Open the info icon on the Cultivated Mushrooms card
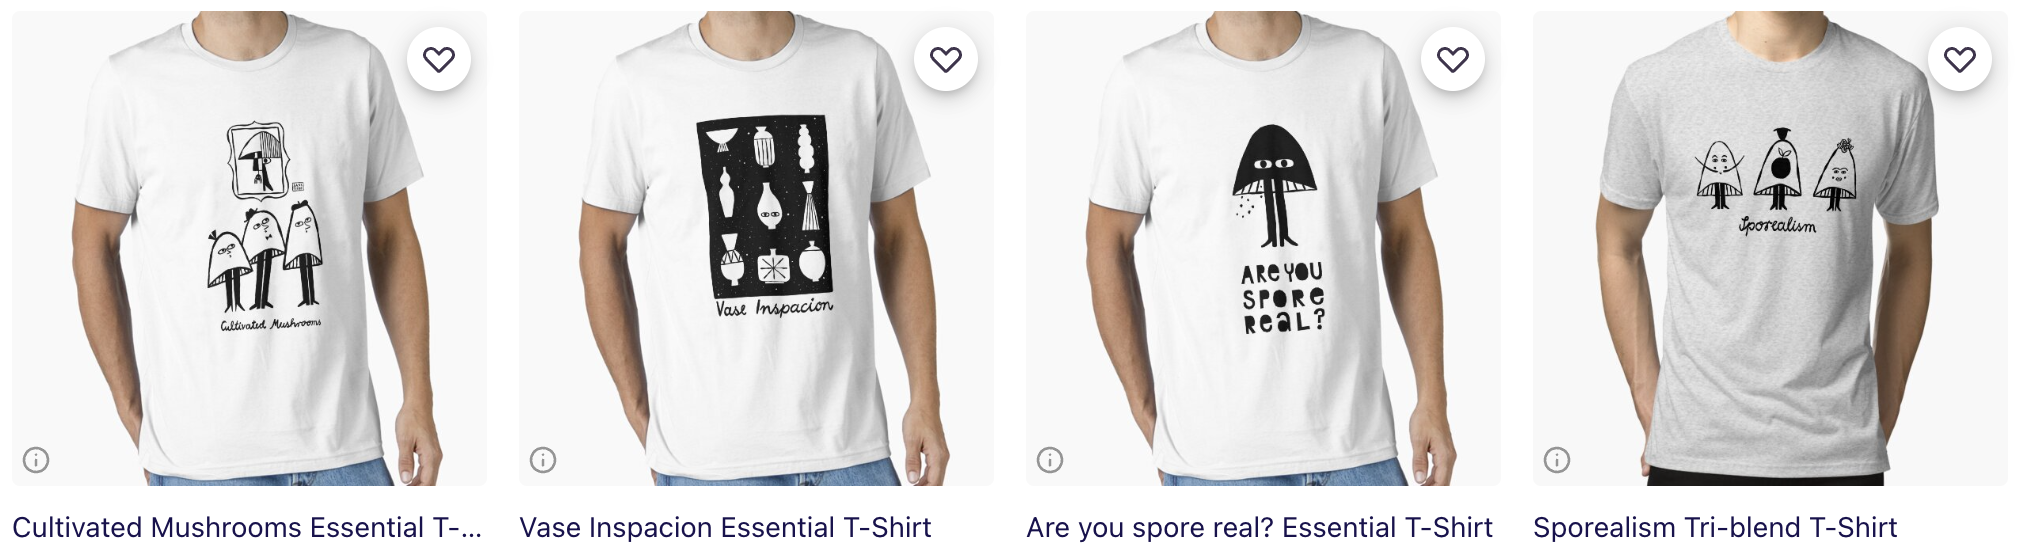The height and width of the screenshot is (556, 2020). coord(36,460)
